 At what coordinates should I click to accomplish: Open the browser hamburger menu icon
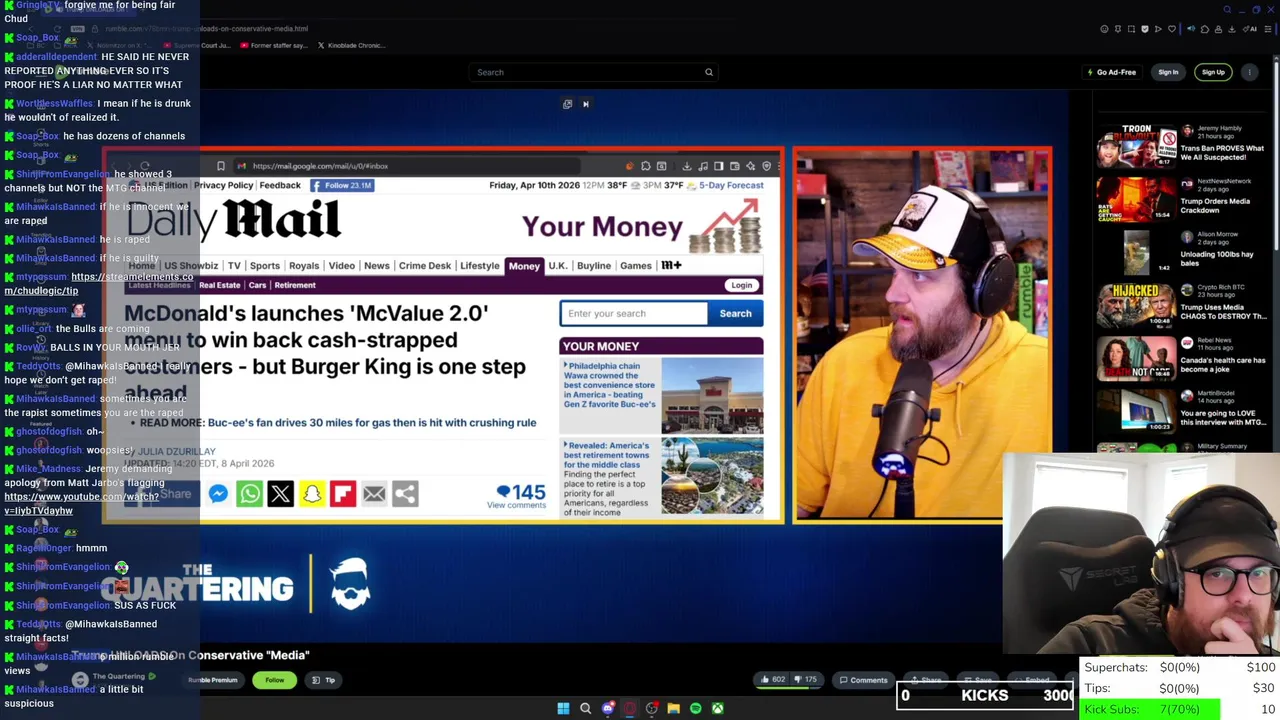click(1268, 29)
